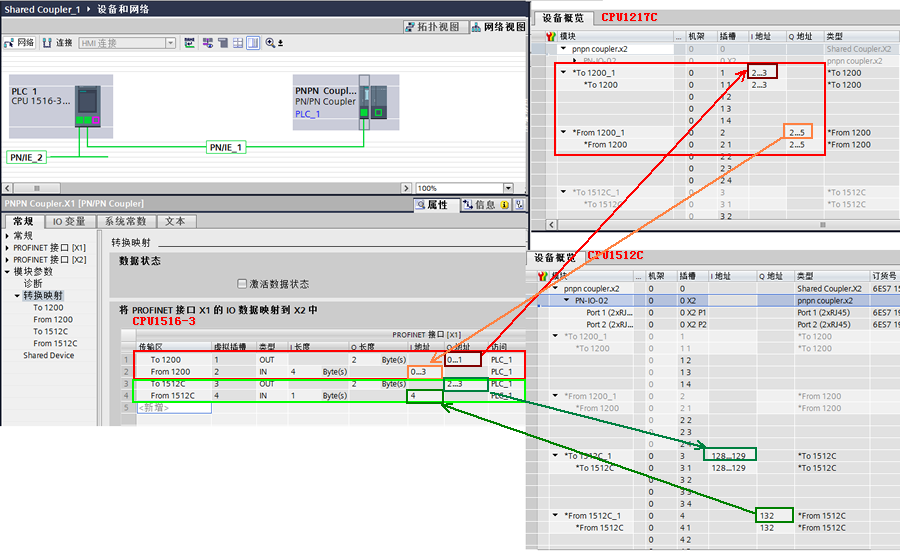This screenshot has height=554, width=900.
Task: Select the PN/IE_2 network label
Action: [26, 157]
